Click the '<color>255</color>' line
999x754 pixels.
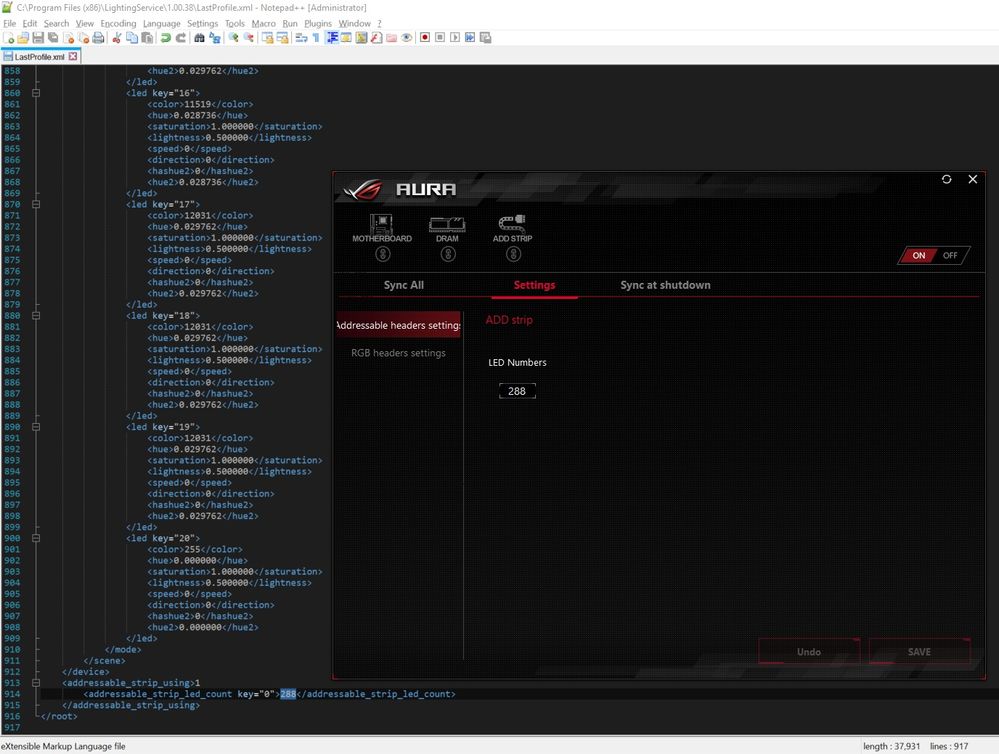(x=195, y=549)
